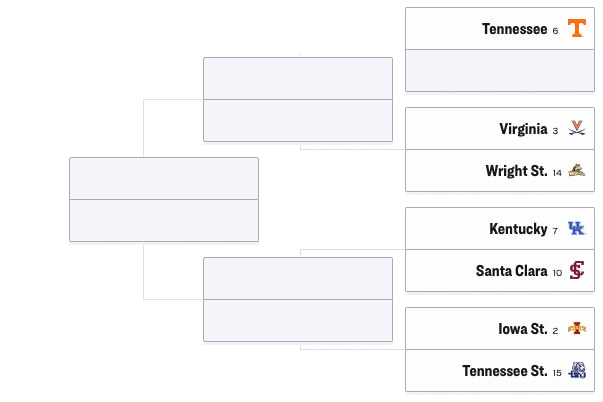603x402 pixels.
Task: Click the Tennessee St. team logo
Action: (576, 371)
